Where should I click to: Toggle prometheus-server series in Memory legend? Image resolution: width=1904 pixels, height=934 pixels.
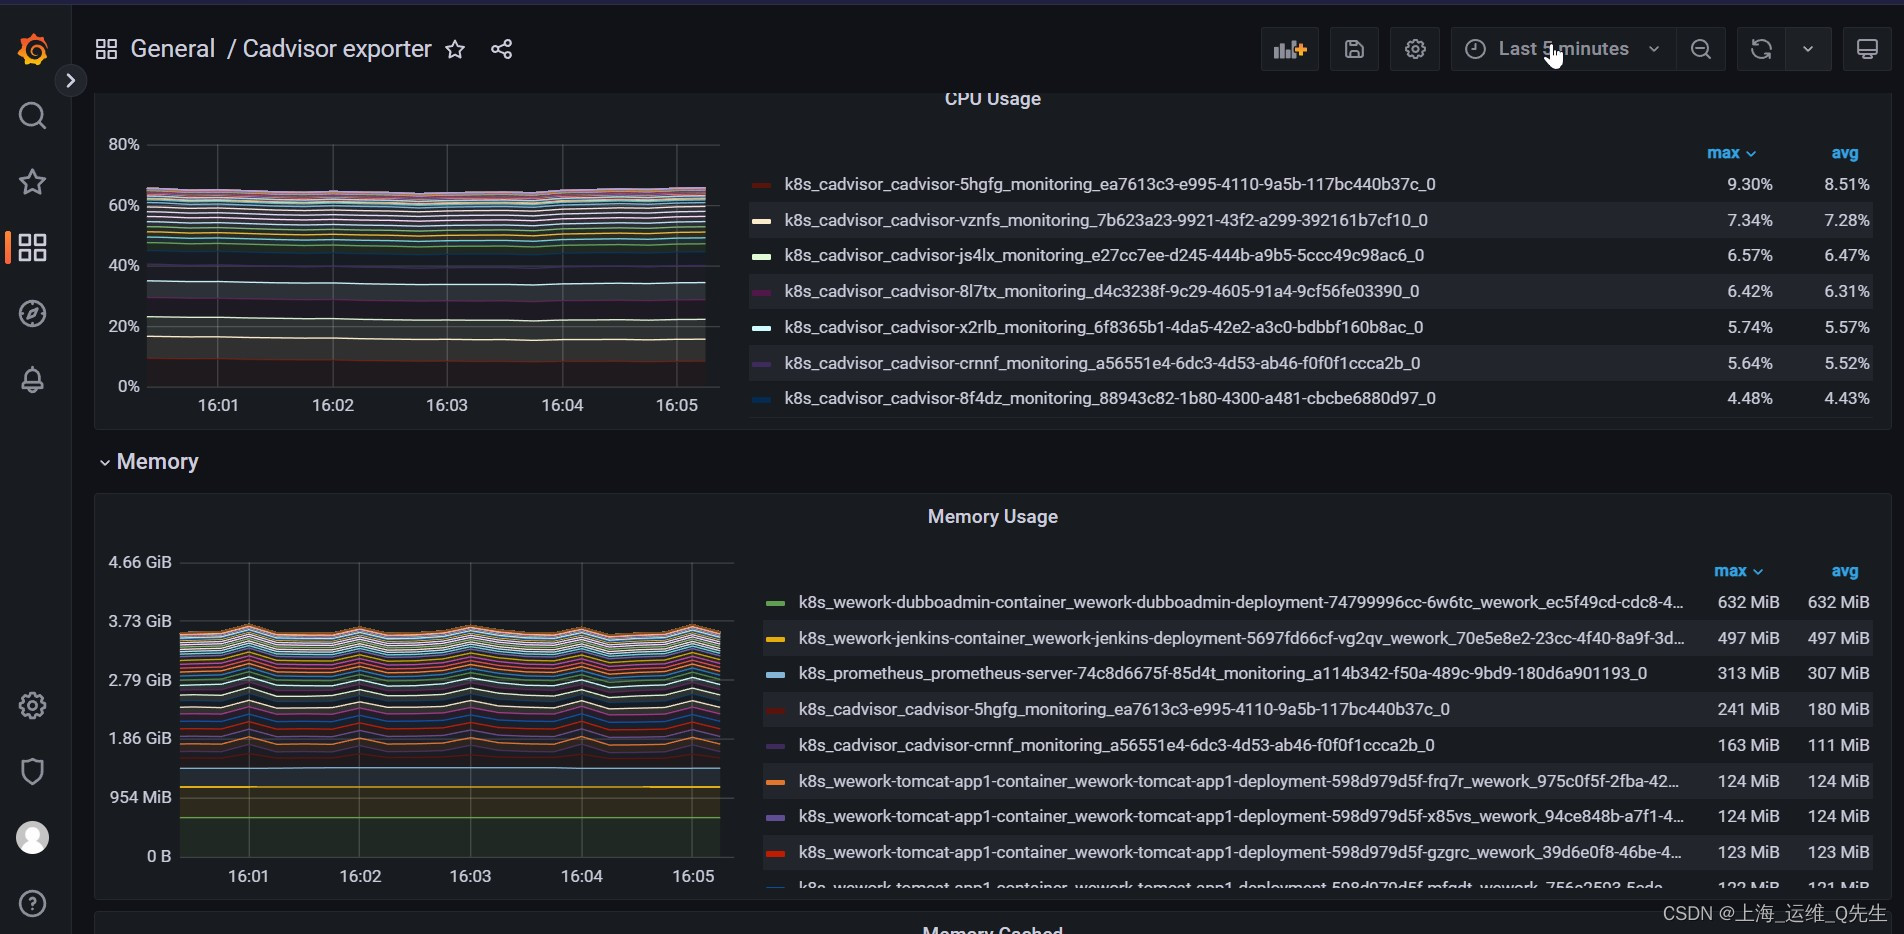pyautogui.click(x=1223, y=674)
